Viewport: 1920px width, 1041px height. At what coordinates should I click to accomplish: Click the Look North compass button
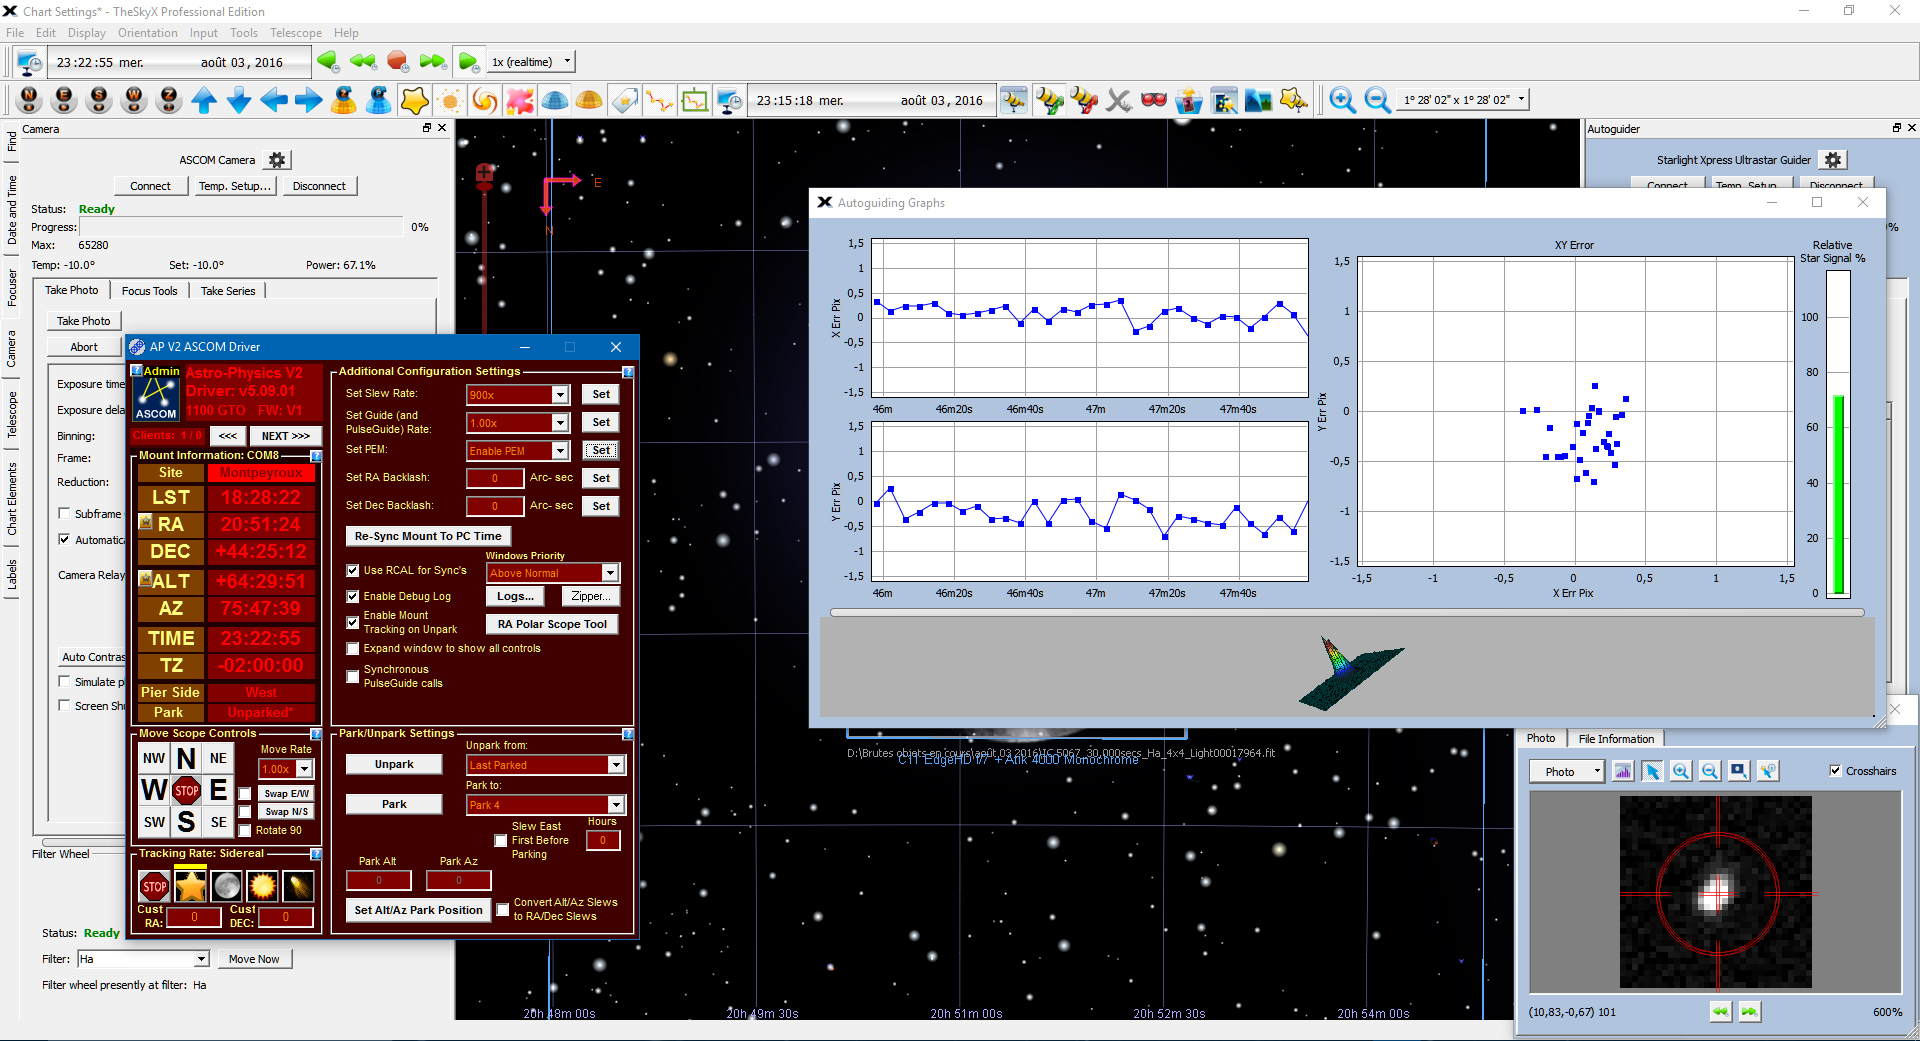(30, 100)
